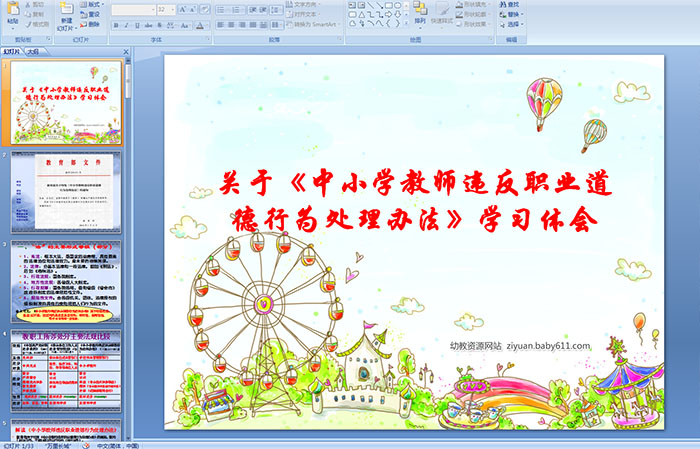
Task: Decrease font size with the small A icon
Action: click(x=193, y=9)
